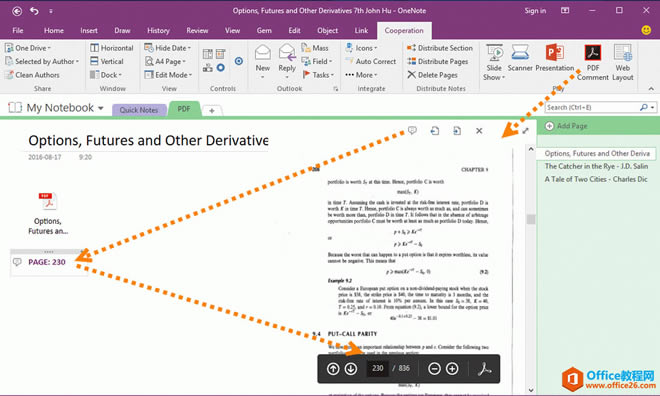The image size is (660, 396).
Task: Go to previous PDF page arrow
Action: click(x=333, y=369)
